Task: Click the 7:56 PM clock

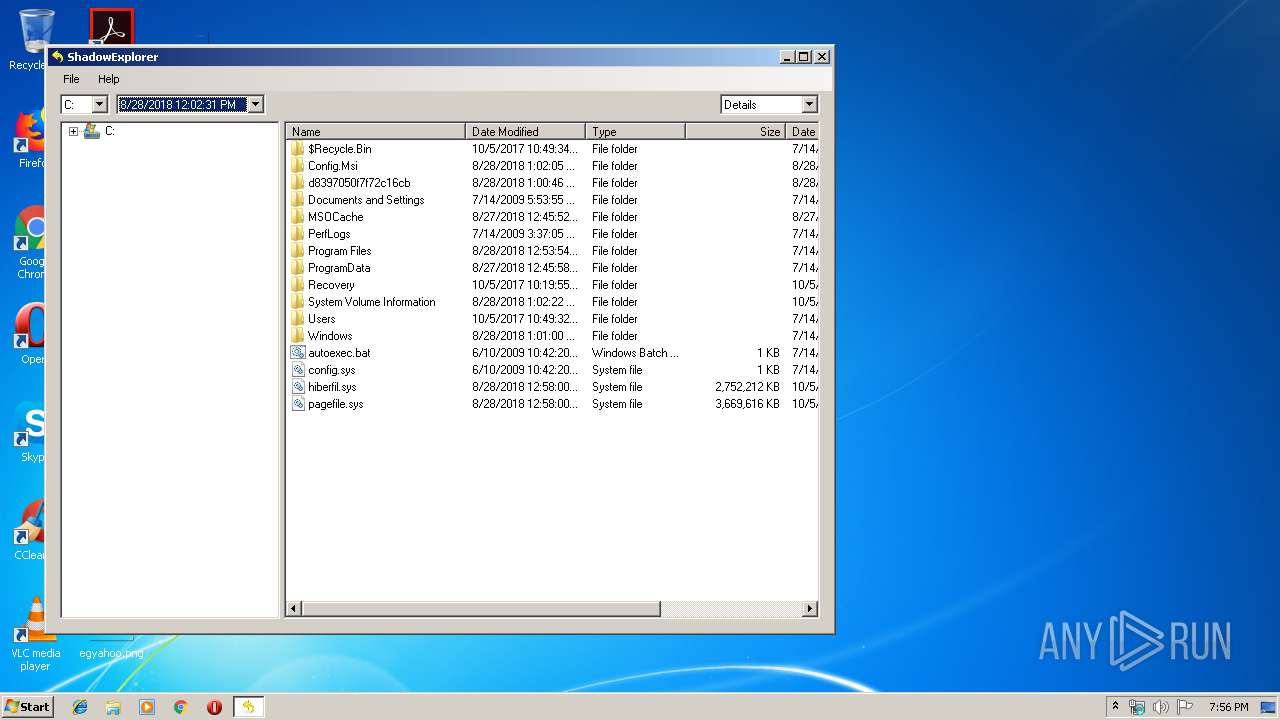Action: (x=1228, y=707)
